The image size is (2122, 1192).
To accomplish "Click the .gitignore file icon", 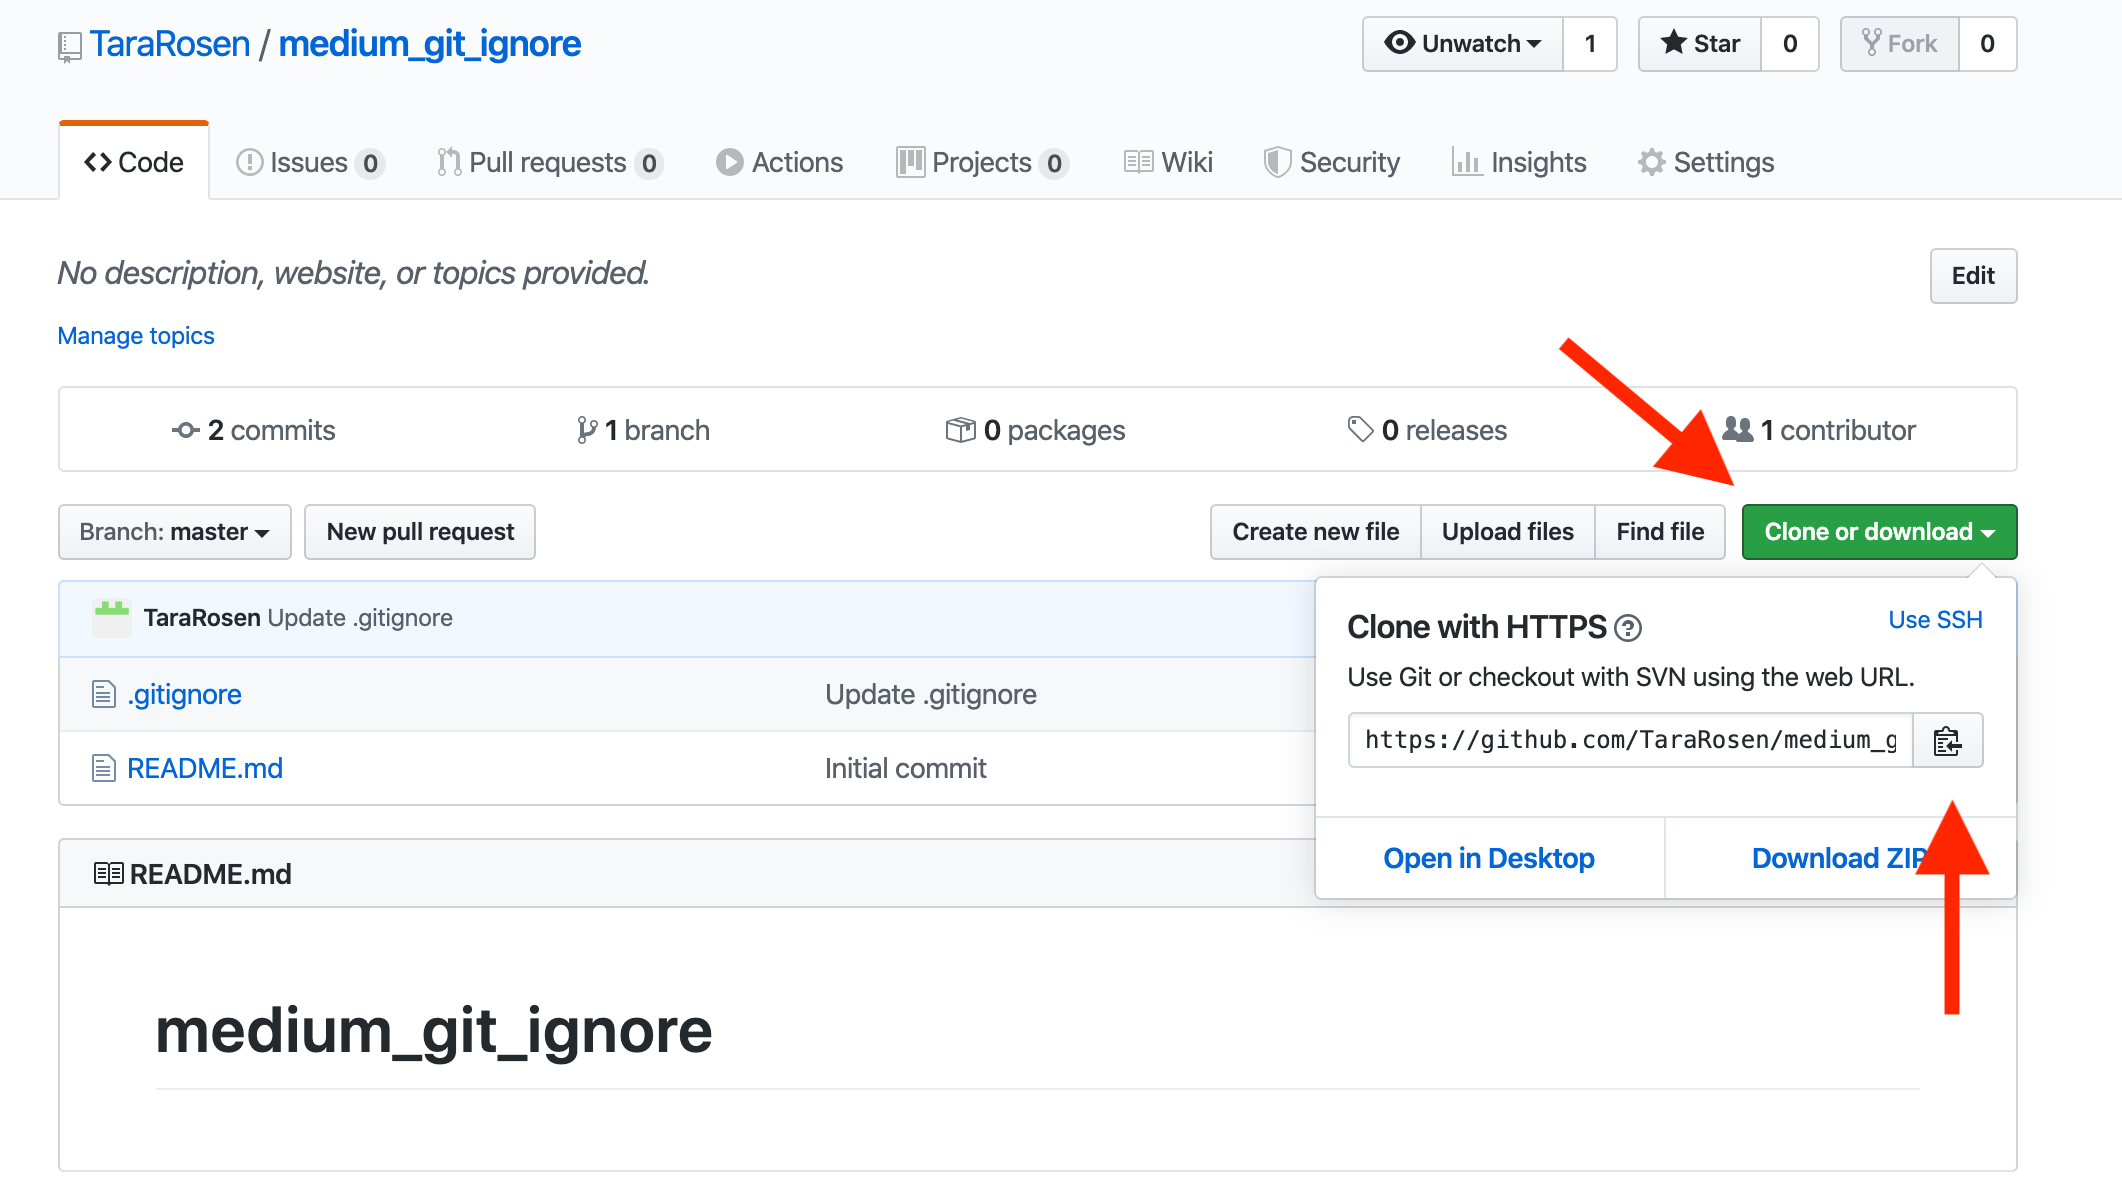I will [104, 694].
